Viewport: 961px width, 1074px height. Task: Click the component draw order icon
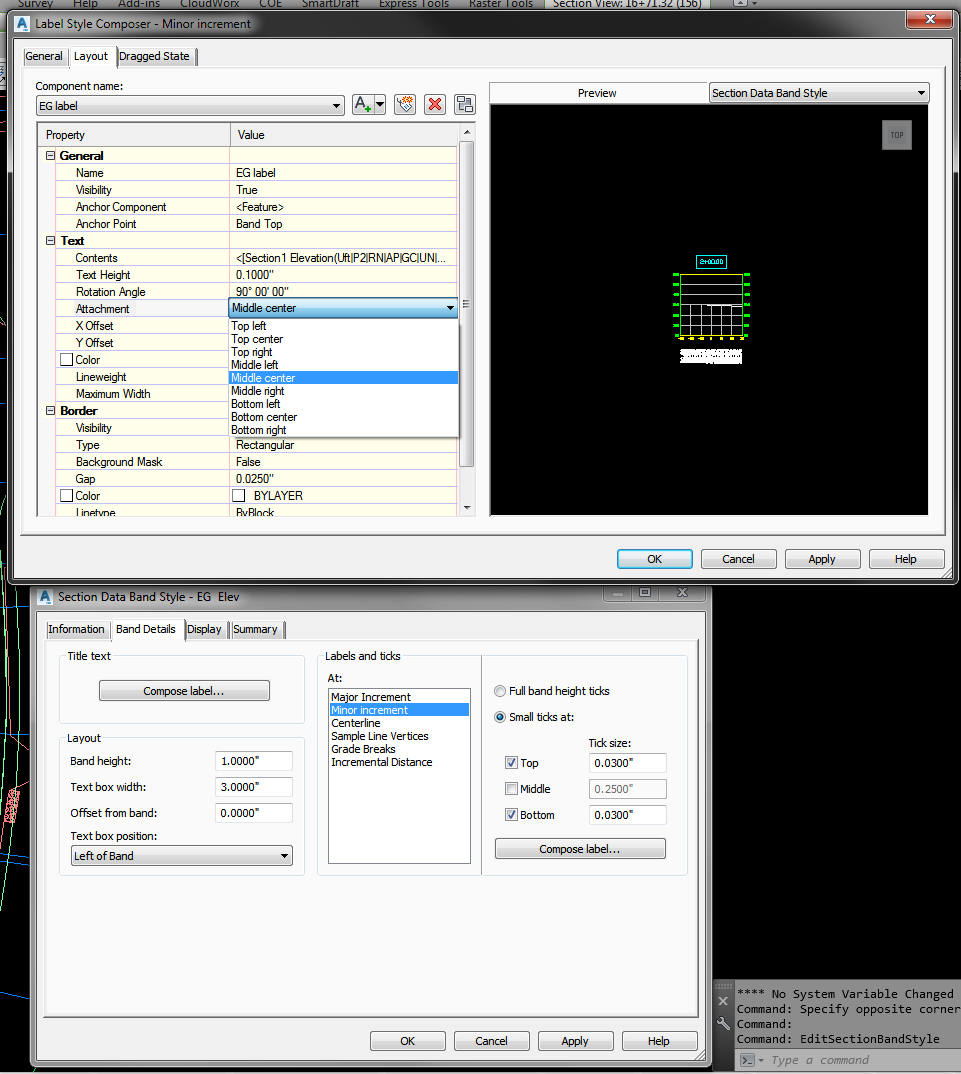point(464,105)
